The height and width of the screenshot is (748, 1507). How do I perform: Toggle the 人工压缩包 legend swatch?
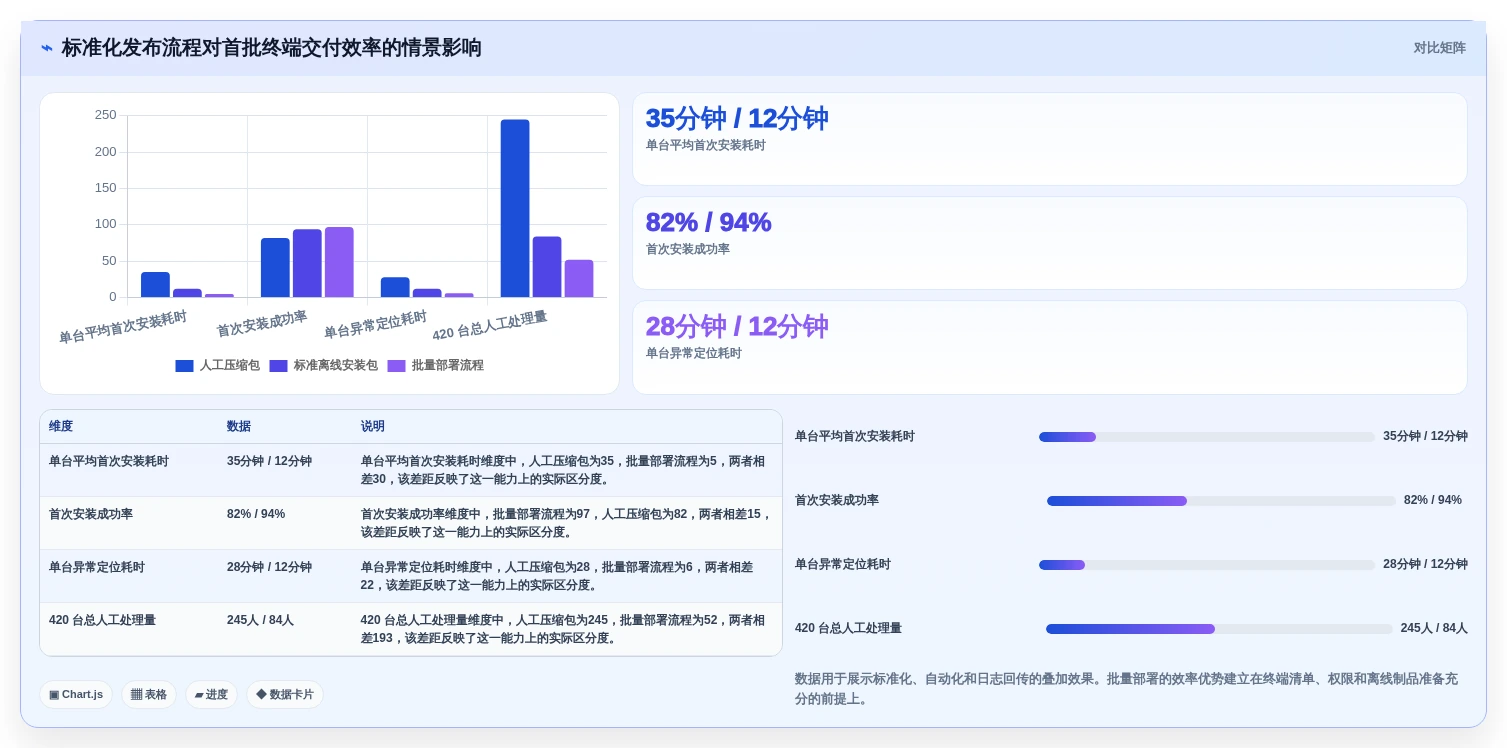[x=184, y=366]
